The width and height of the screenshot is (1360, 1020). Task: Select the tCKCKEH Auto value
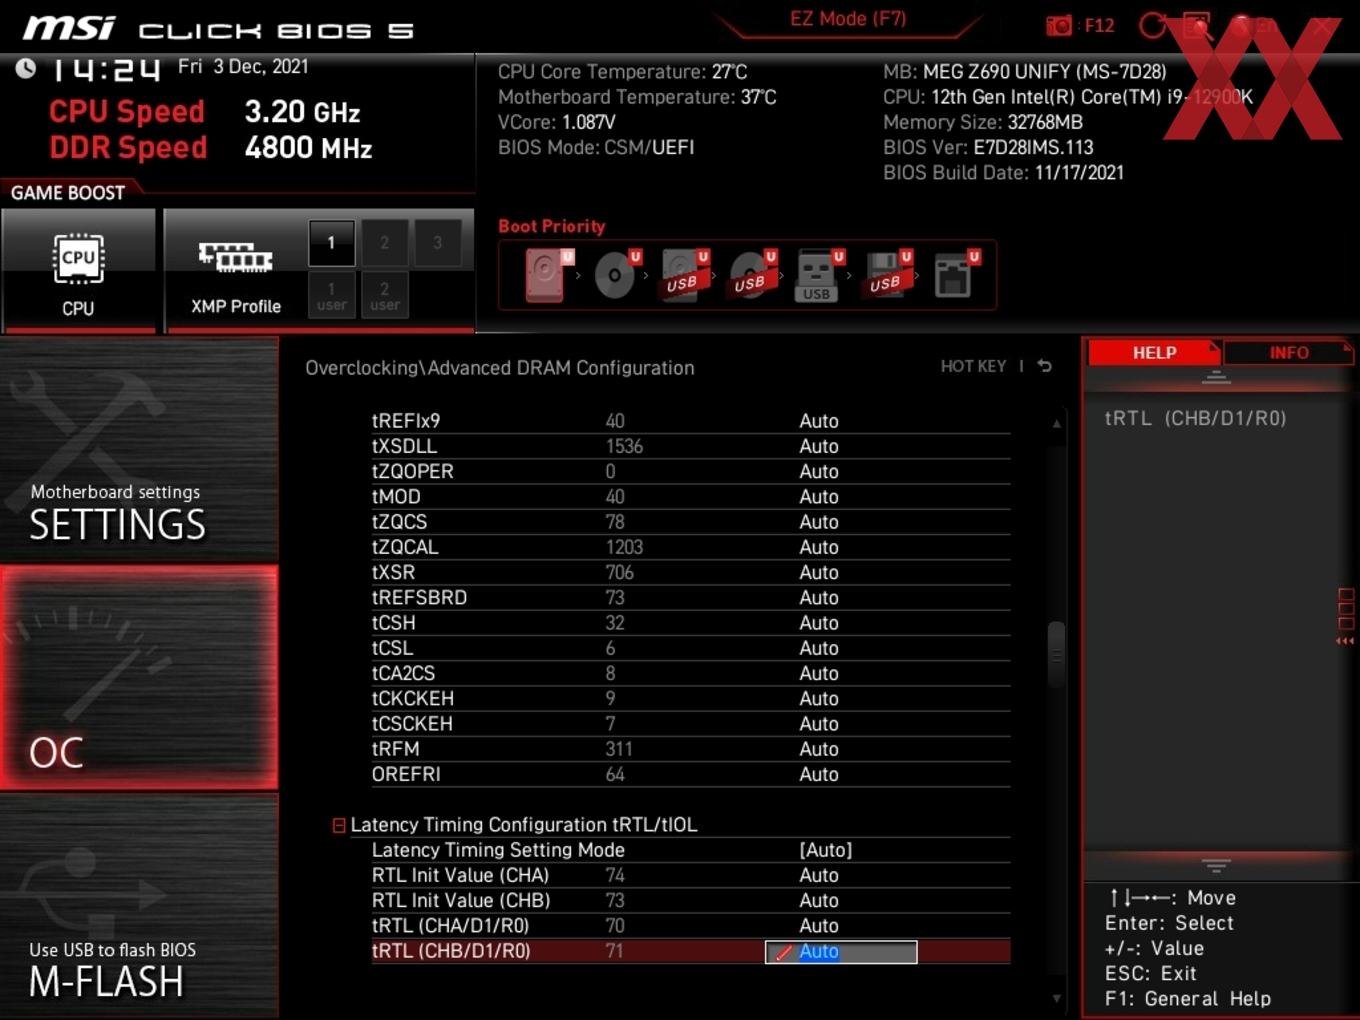(818, 698)
